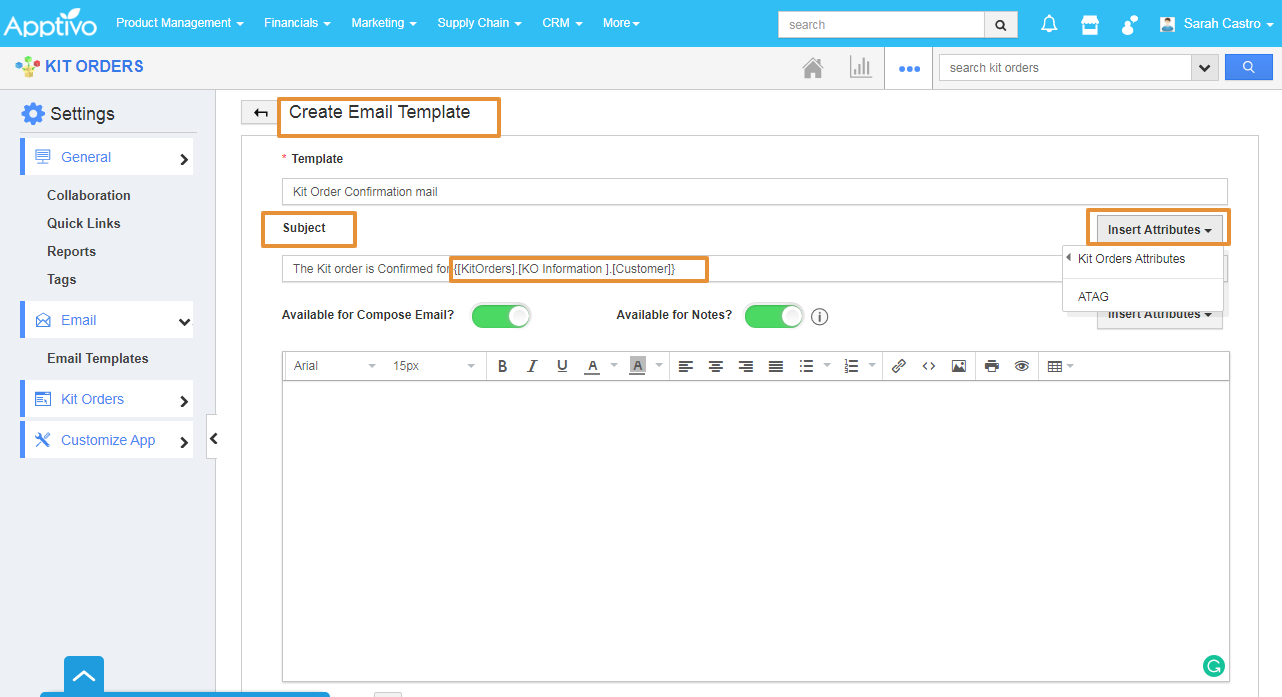1282x697 pixels.
Task: Open source code view in editor
Action: tap(928, 366)
